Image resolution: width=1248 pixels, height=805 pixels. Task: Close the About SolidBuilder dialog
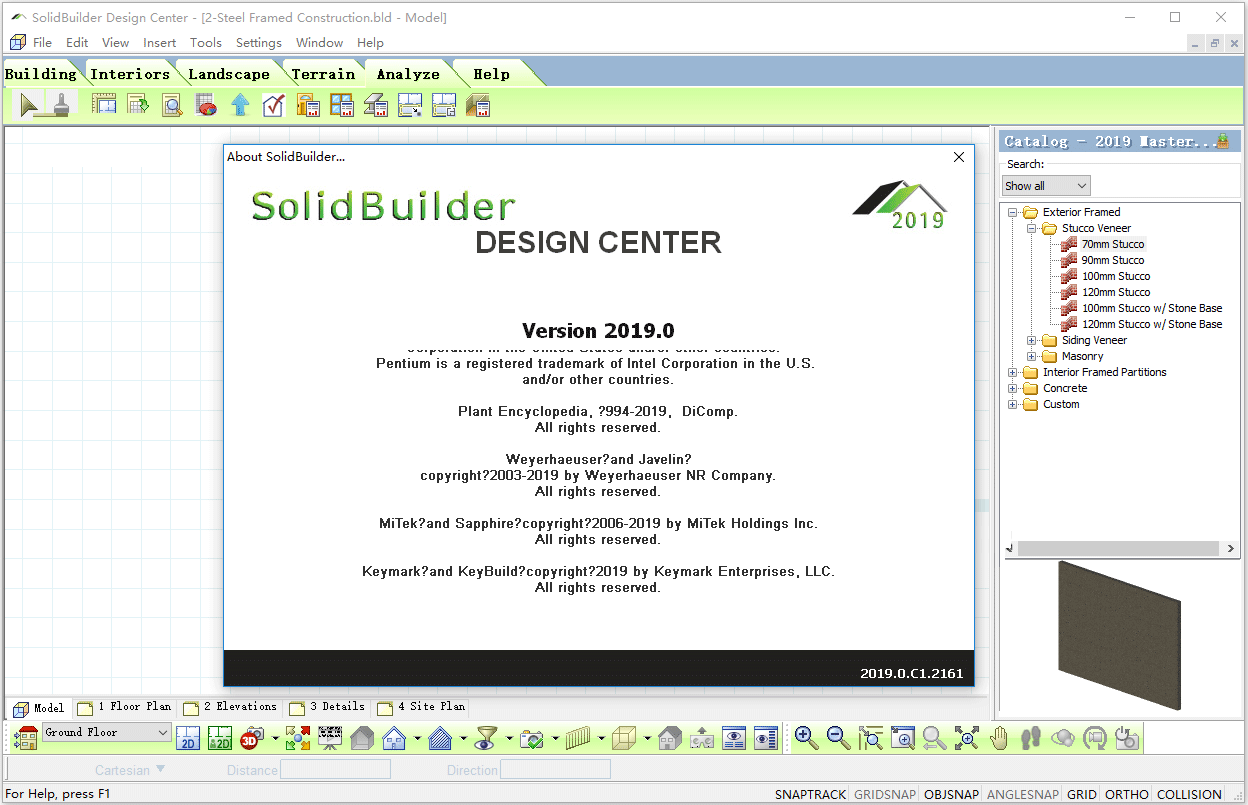[x=959, y=157]
